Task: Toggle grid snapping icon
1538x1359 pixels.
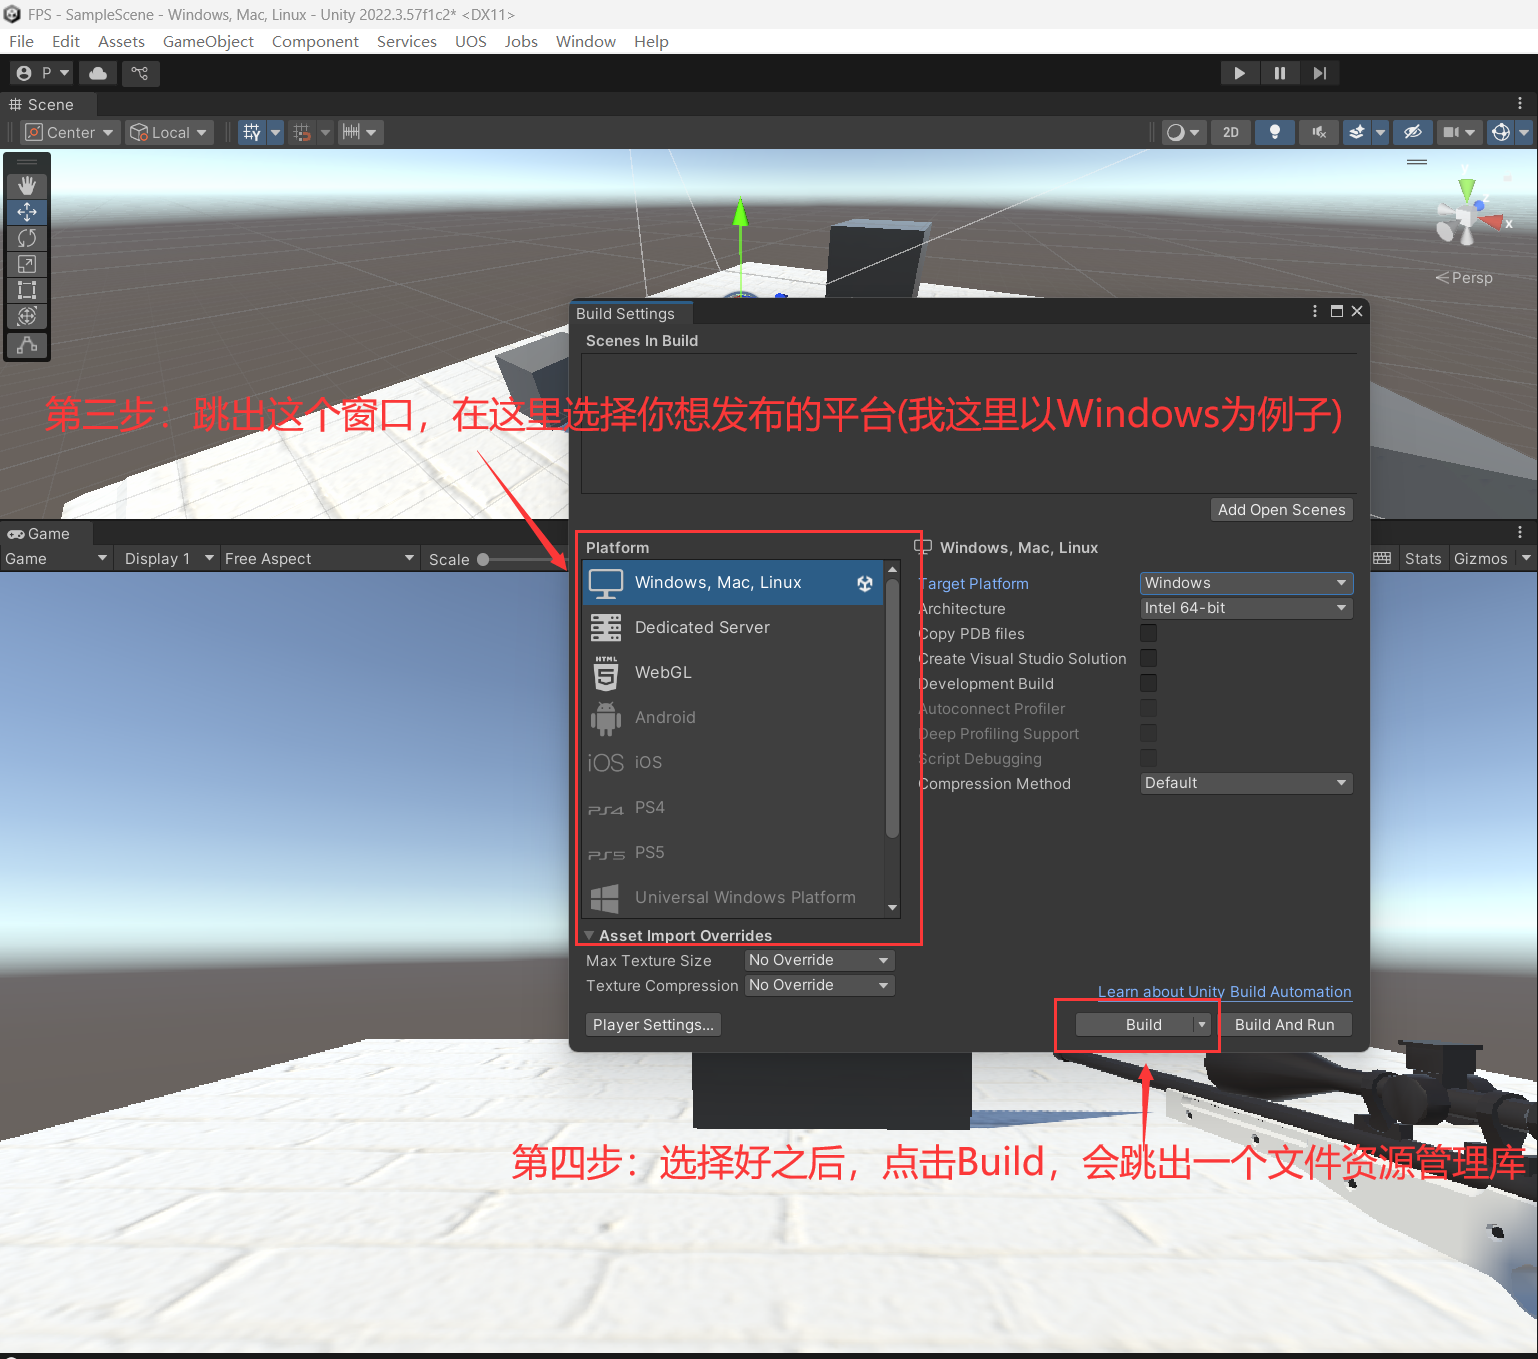Action: [302, 132]
